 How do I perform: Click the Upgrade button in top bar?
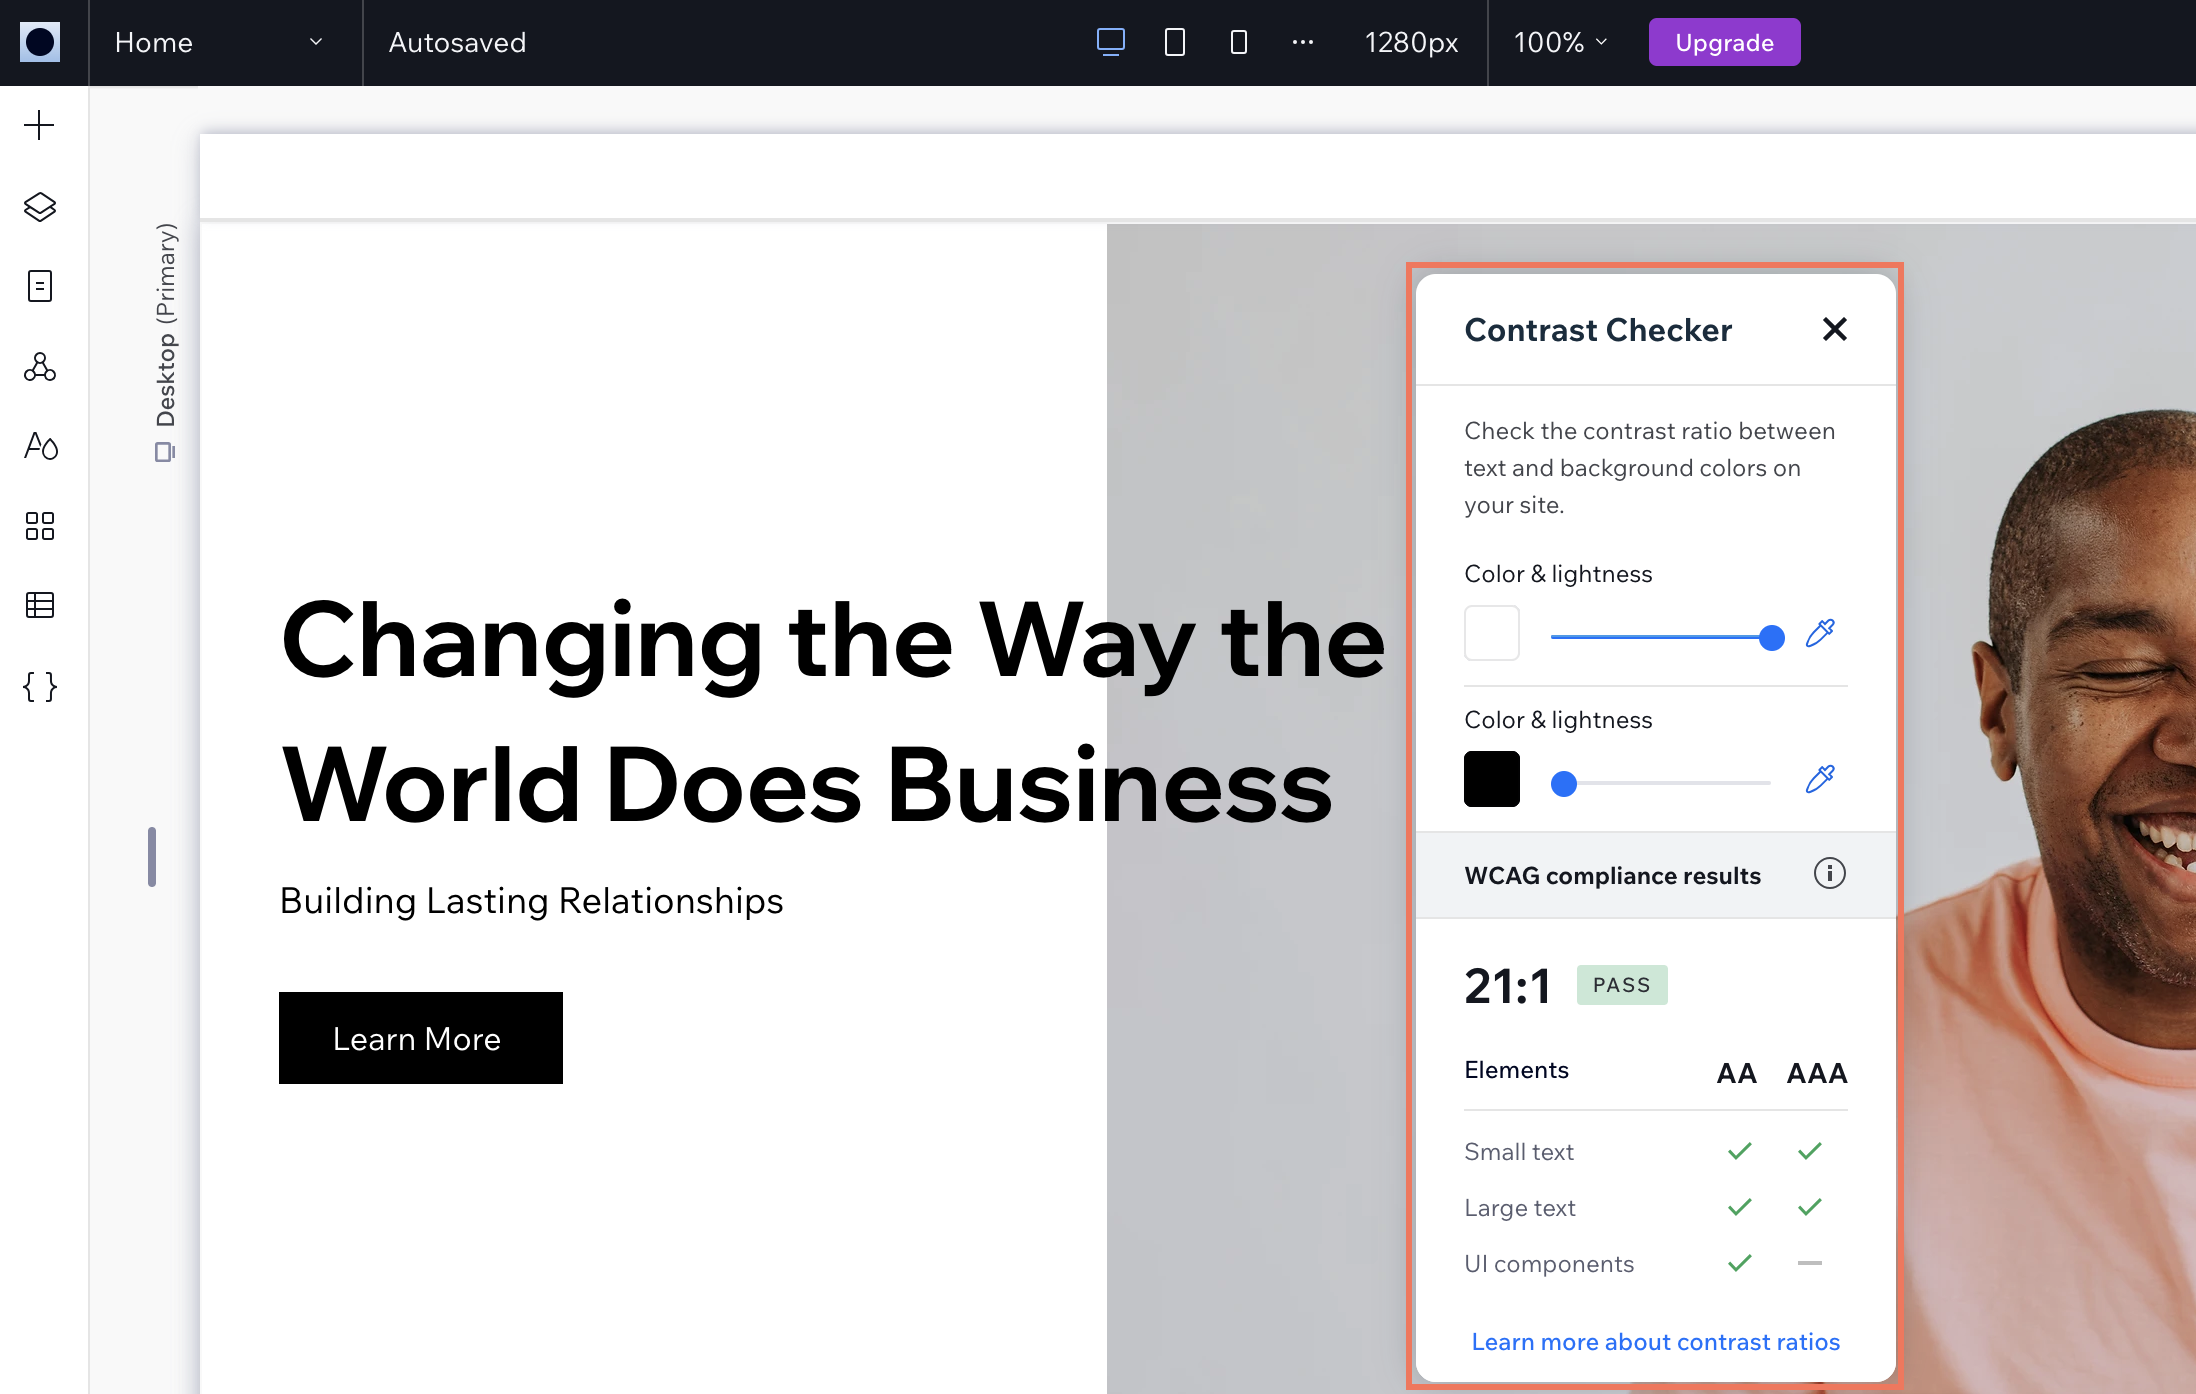[x=1727, y=43]
